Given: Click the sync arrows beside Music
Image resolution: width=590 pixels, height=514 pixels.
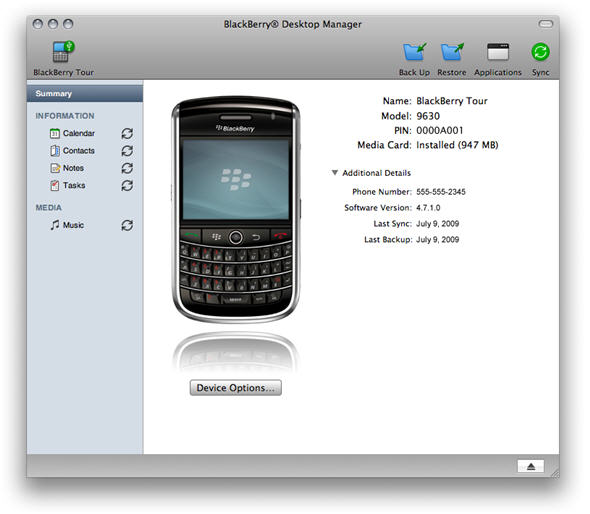Looking at the screenshot, I should coord(127,225).
